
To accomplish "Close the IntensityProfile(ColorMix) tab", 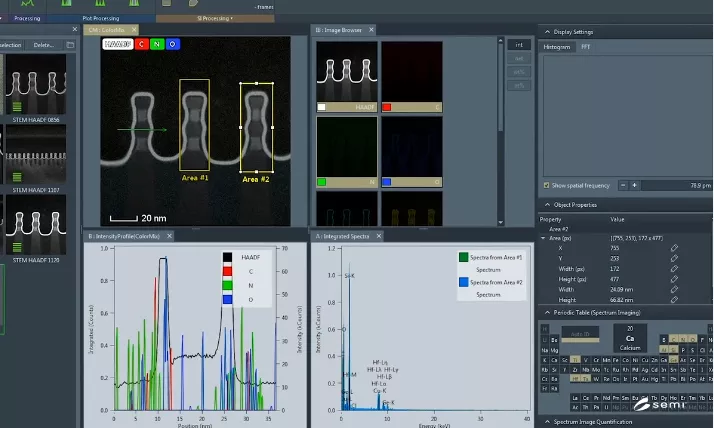I will [169, 236].
